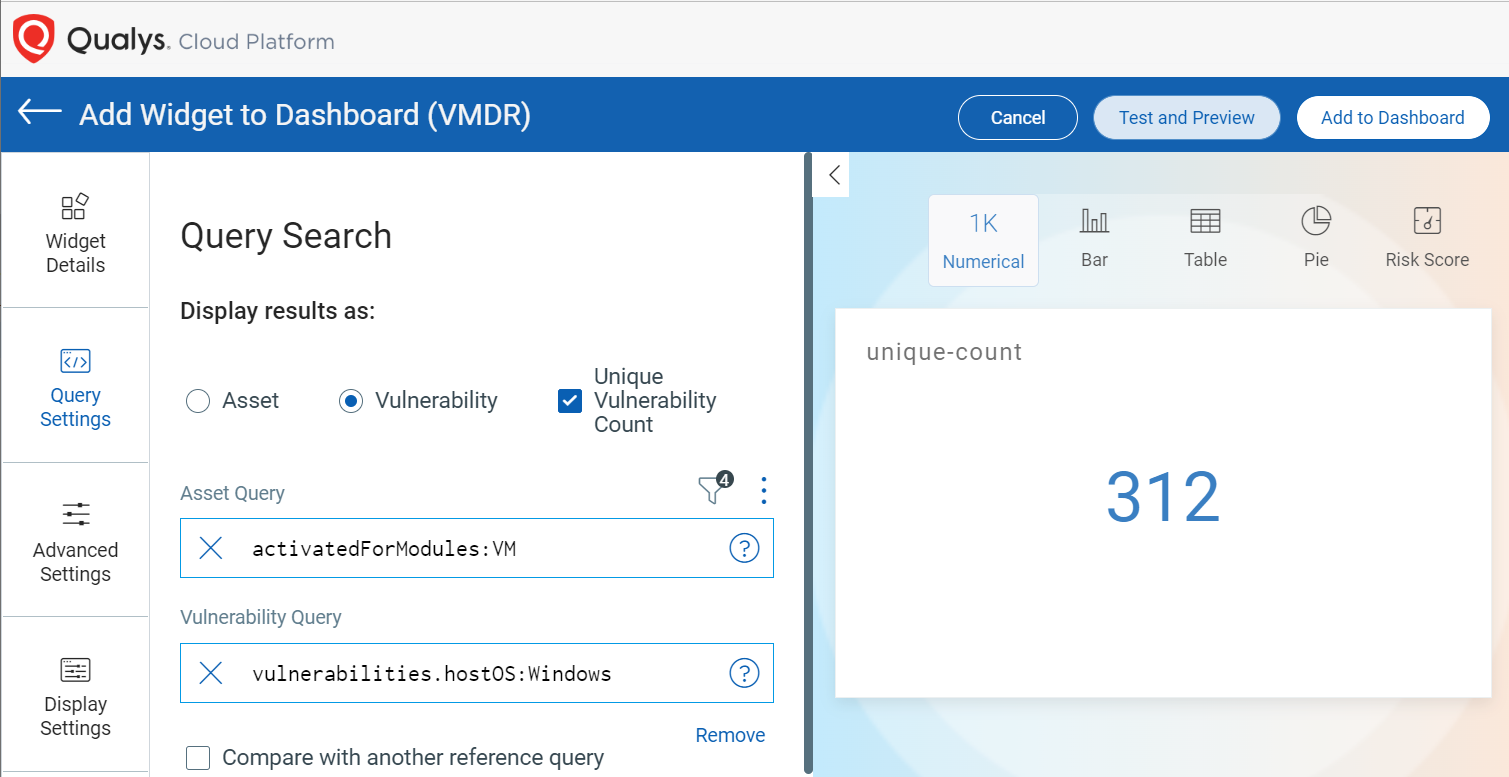Open the Advanced Settings section
The height and width of the screenshot is (777, 1509).
(75, 541)
